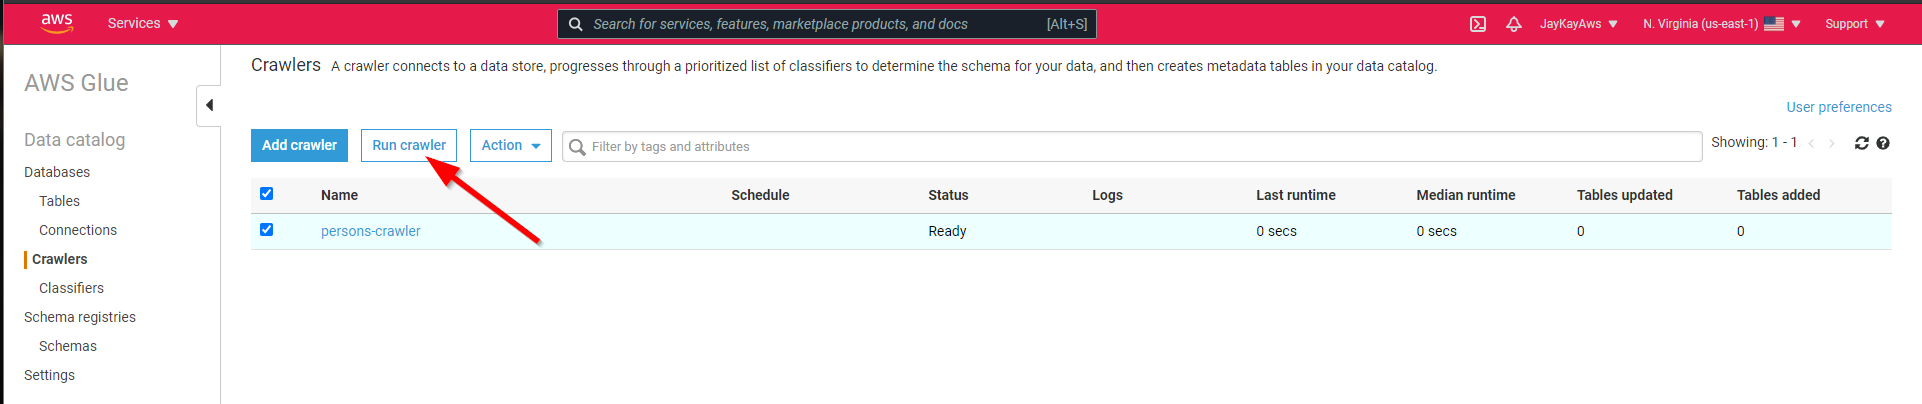Open the CloudShell terminal icon
This screenshot has height=404, width=1922.
(x=1478, y=24)
